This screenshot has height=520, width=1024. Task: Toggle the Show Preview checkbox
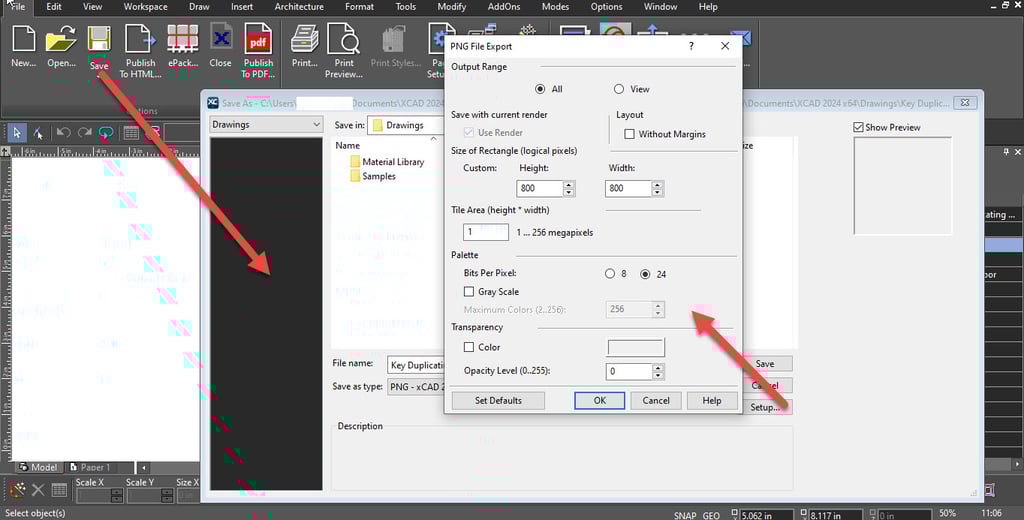pos(858,127)
